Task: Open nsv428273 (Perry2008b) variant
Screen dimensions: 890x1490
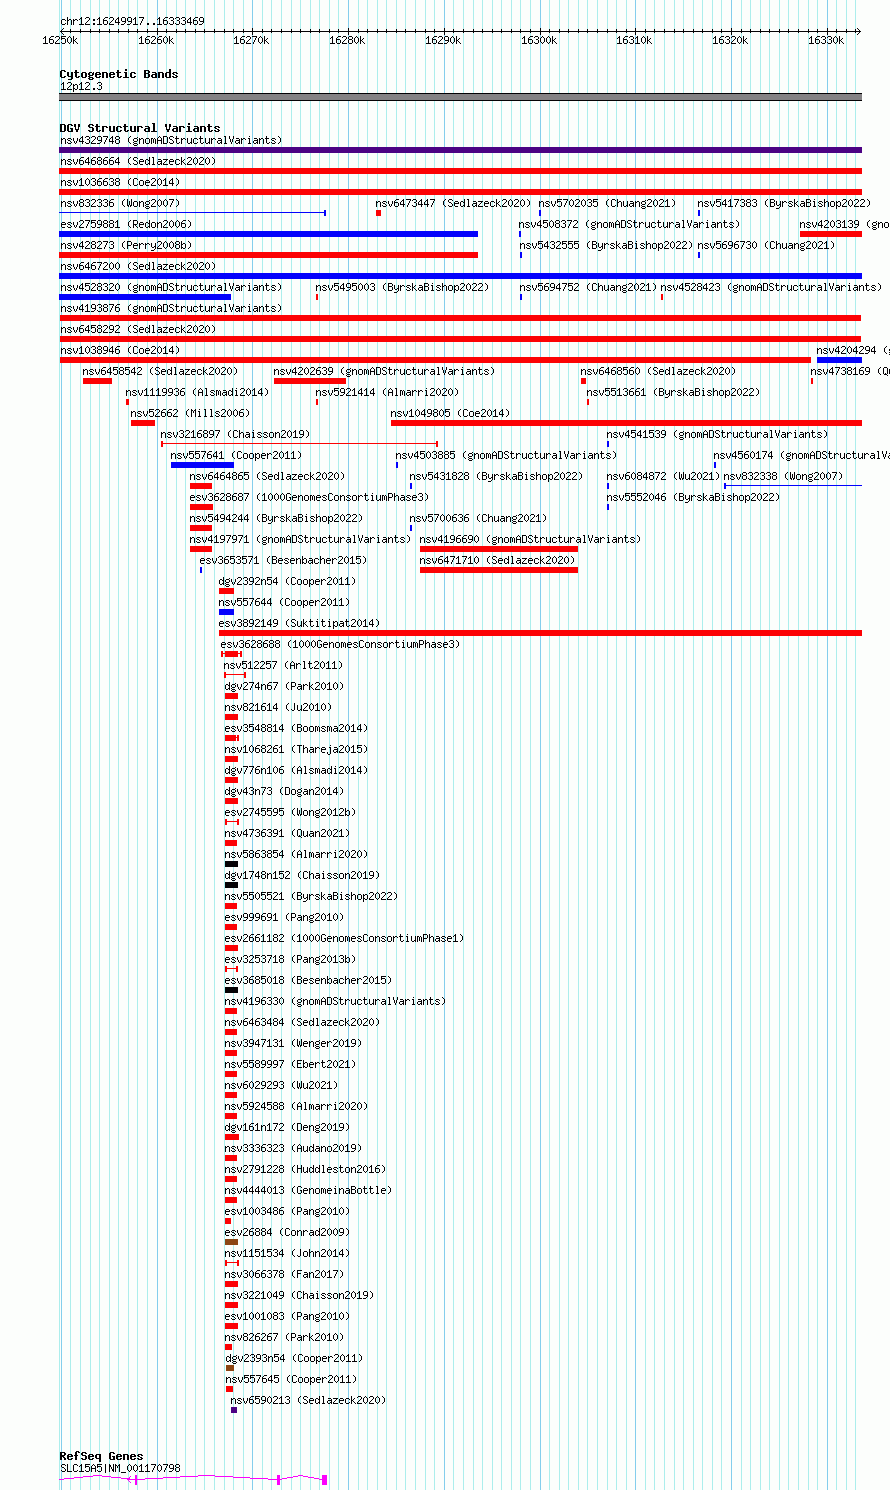Action: coord(126,245)
